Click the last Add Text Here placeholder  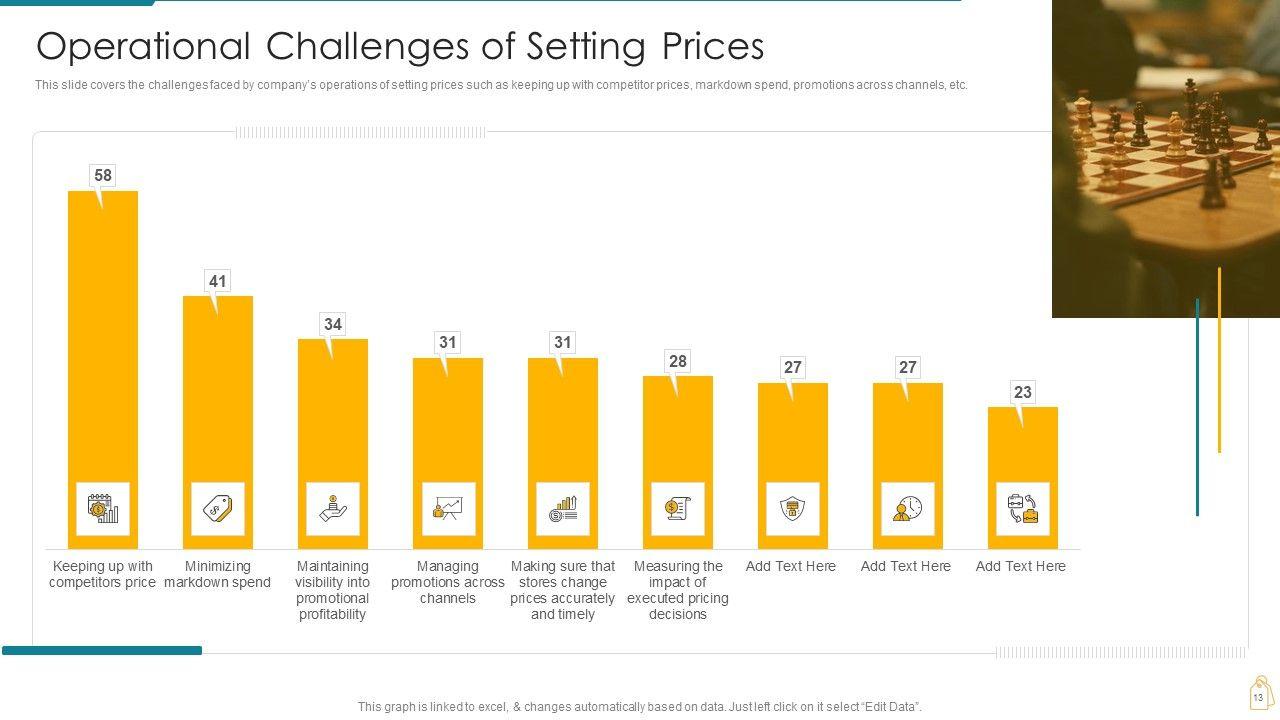pos(1021,566)
